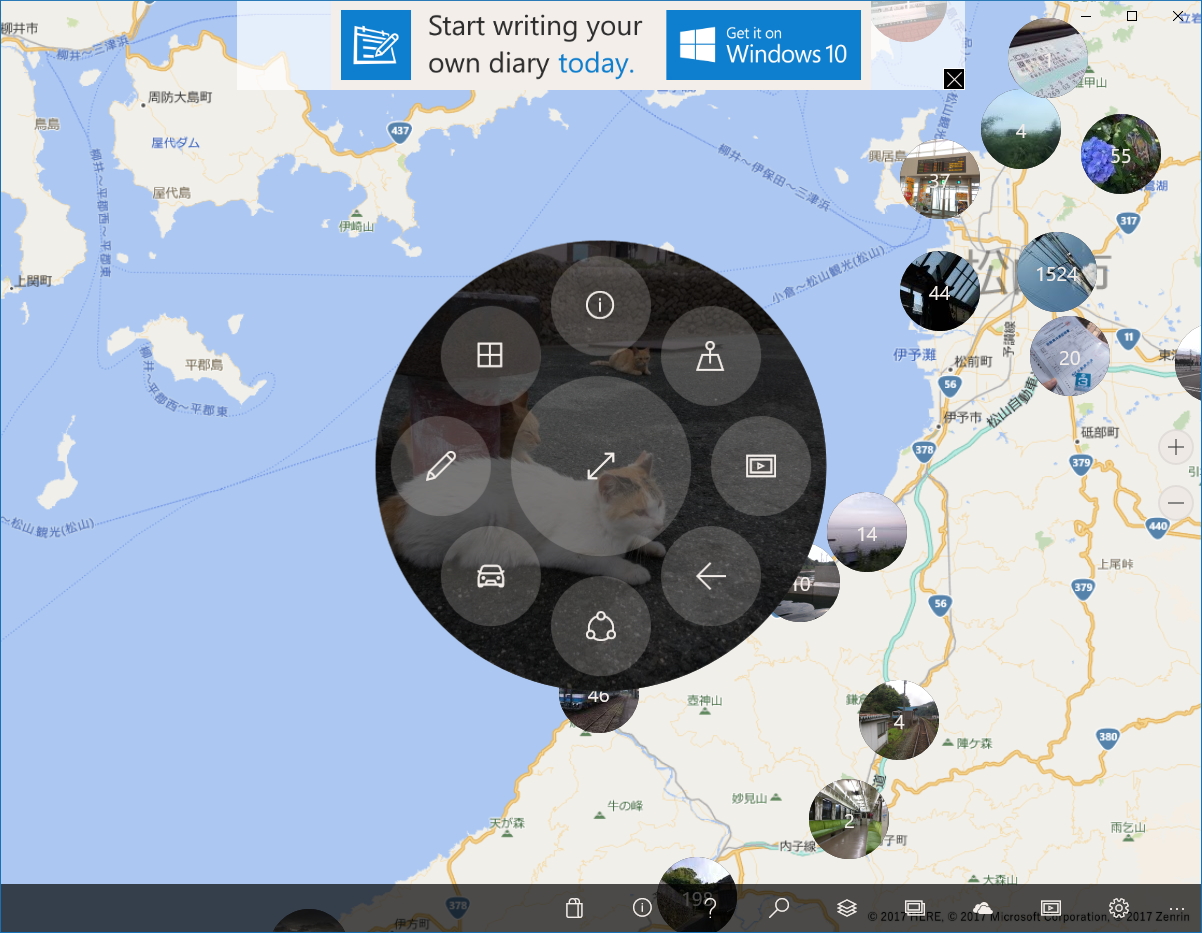This screenshot has width=1202, height=933.
Task: Open photo cluster labeled 2
Action: point(849,820)
